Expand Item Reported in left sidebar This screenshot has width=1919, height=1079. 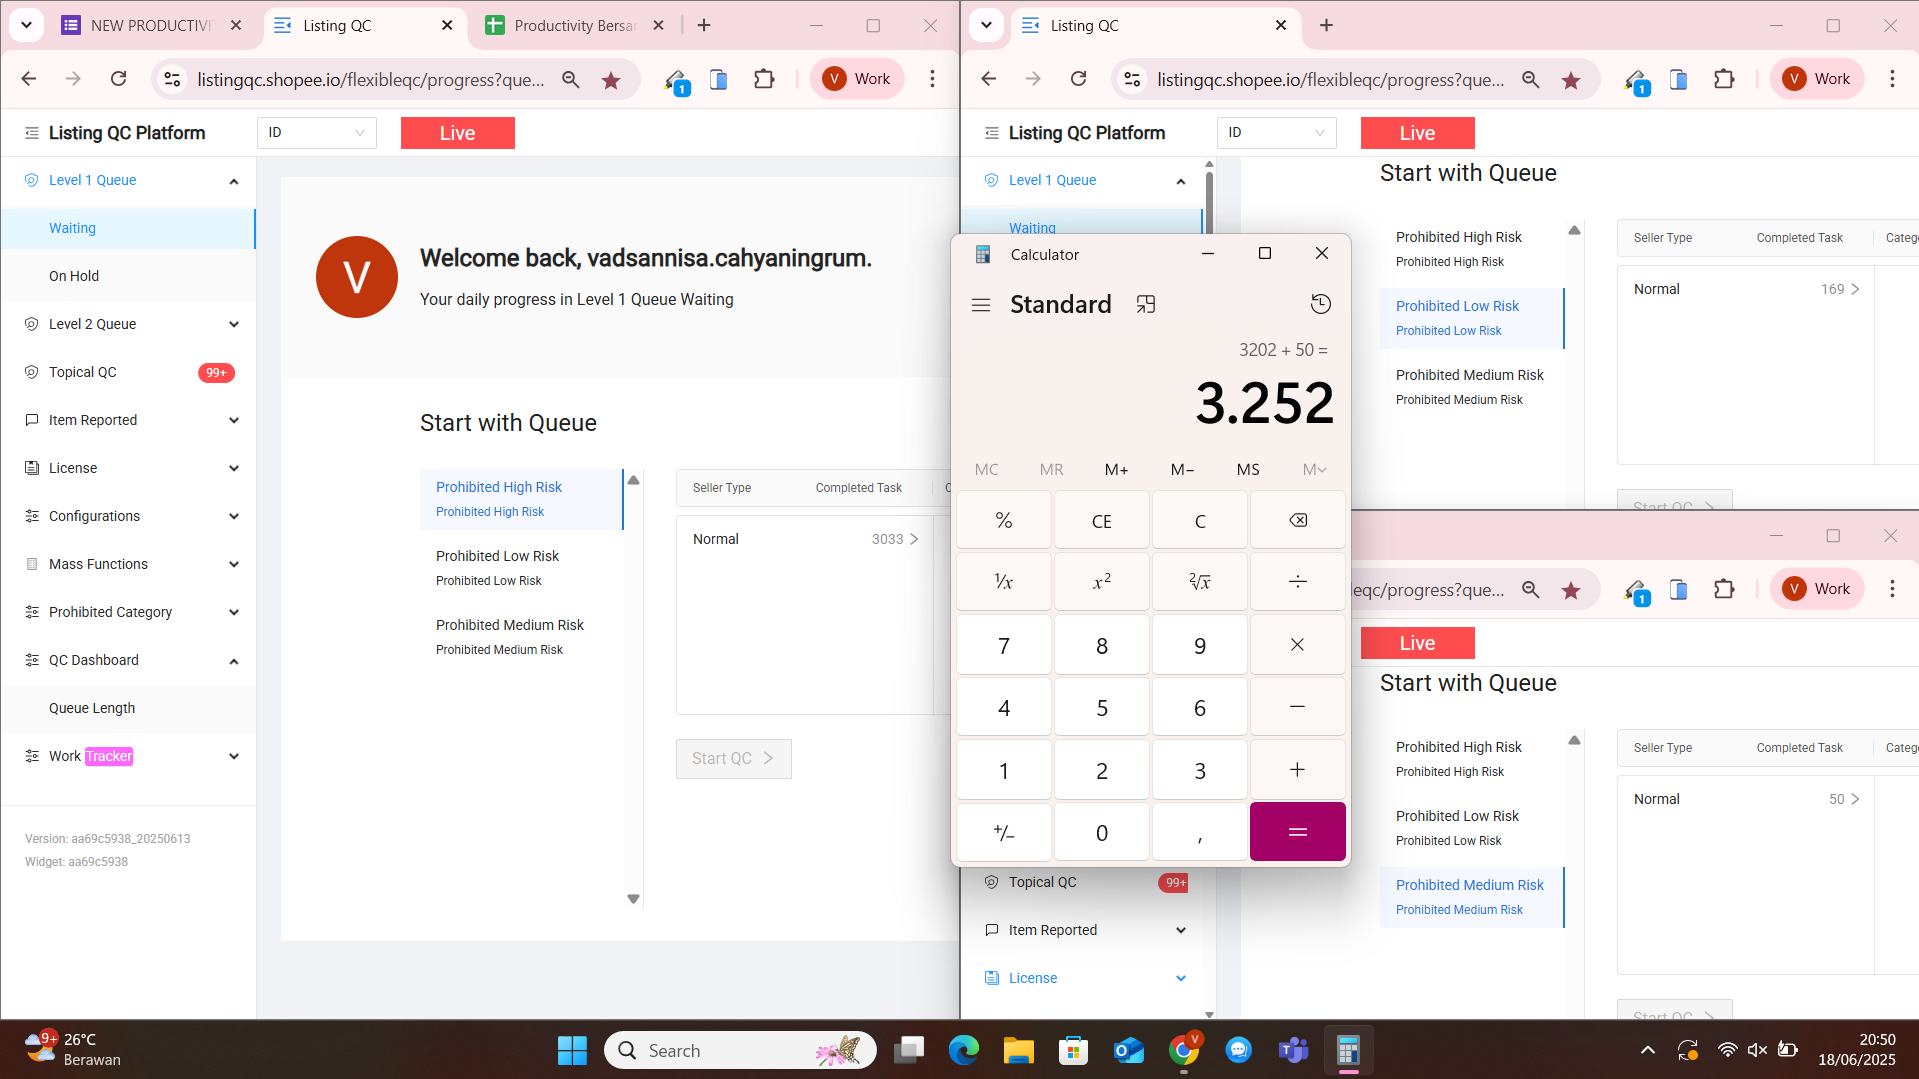coord(234,420)
